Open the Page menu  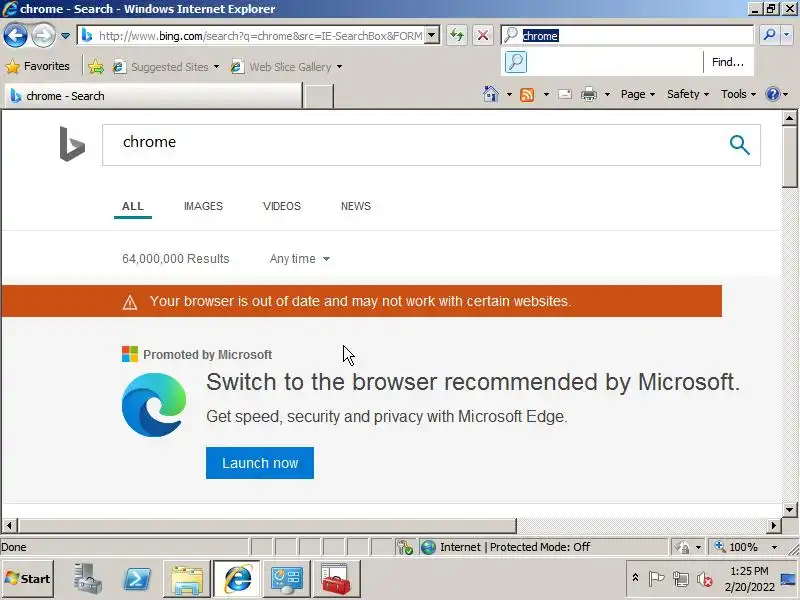pyautogui.click(x=638, y=94)
